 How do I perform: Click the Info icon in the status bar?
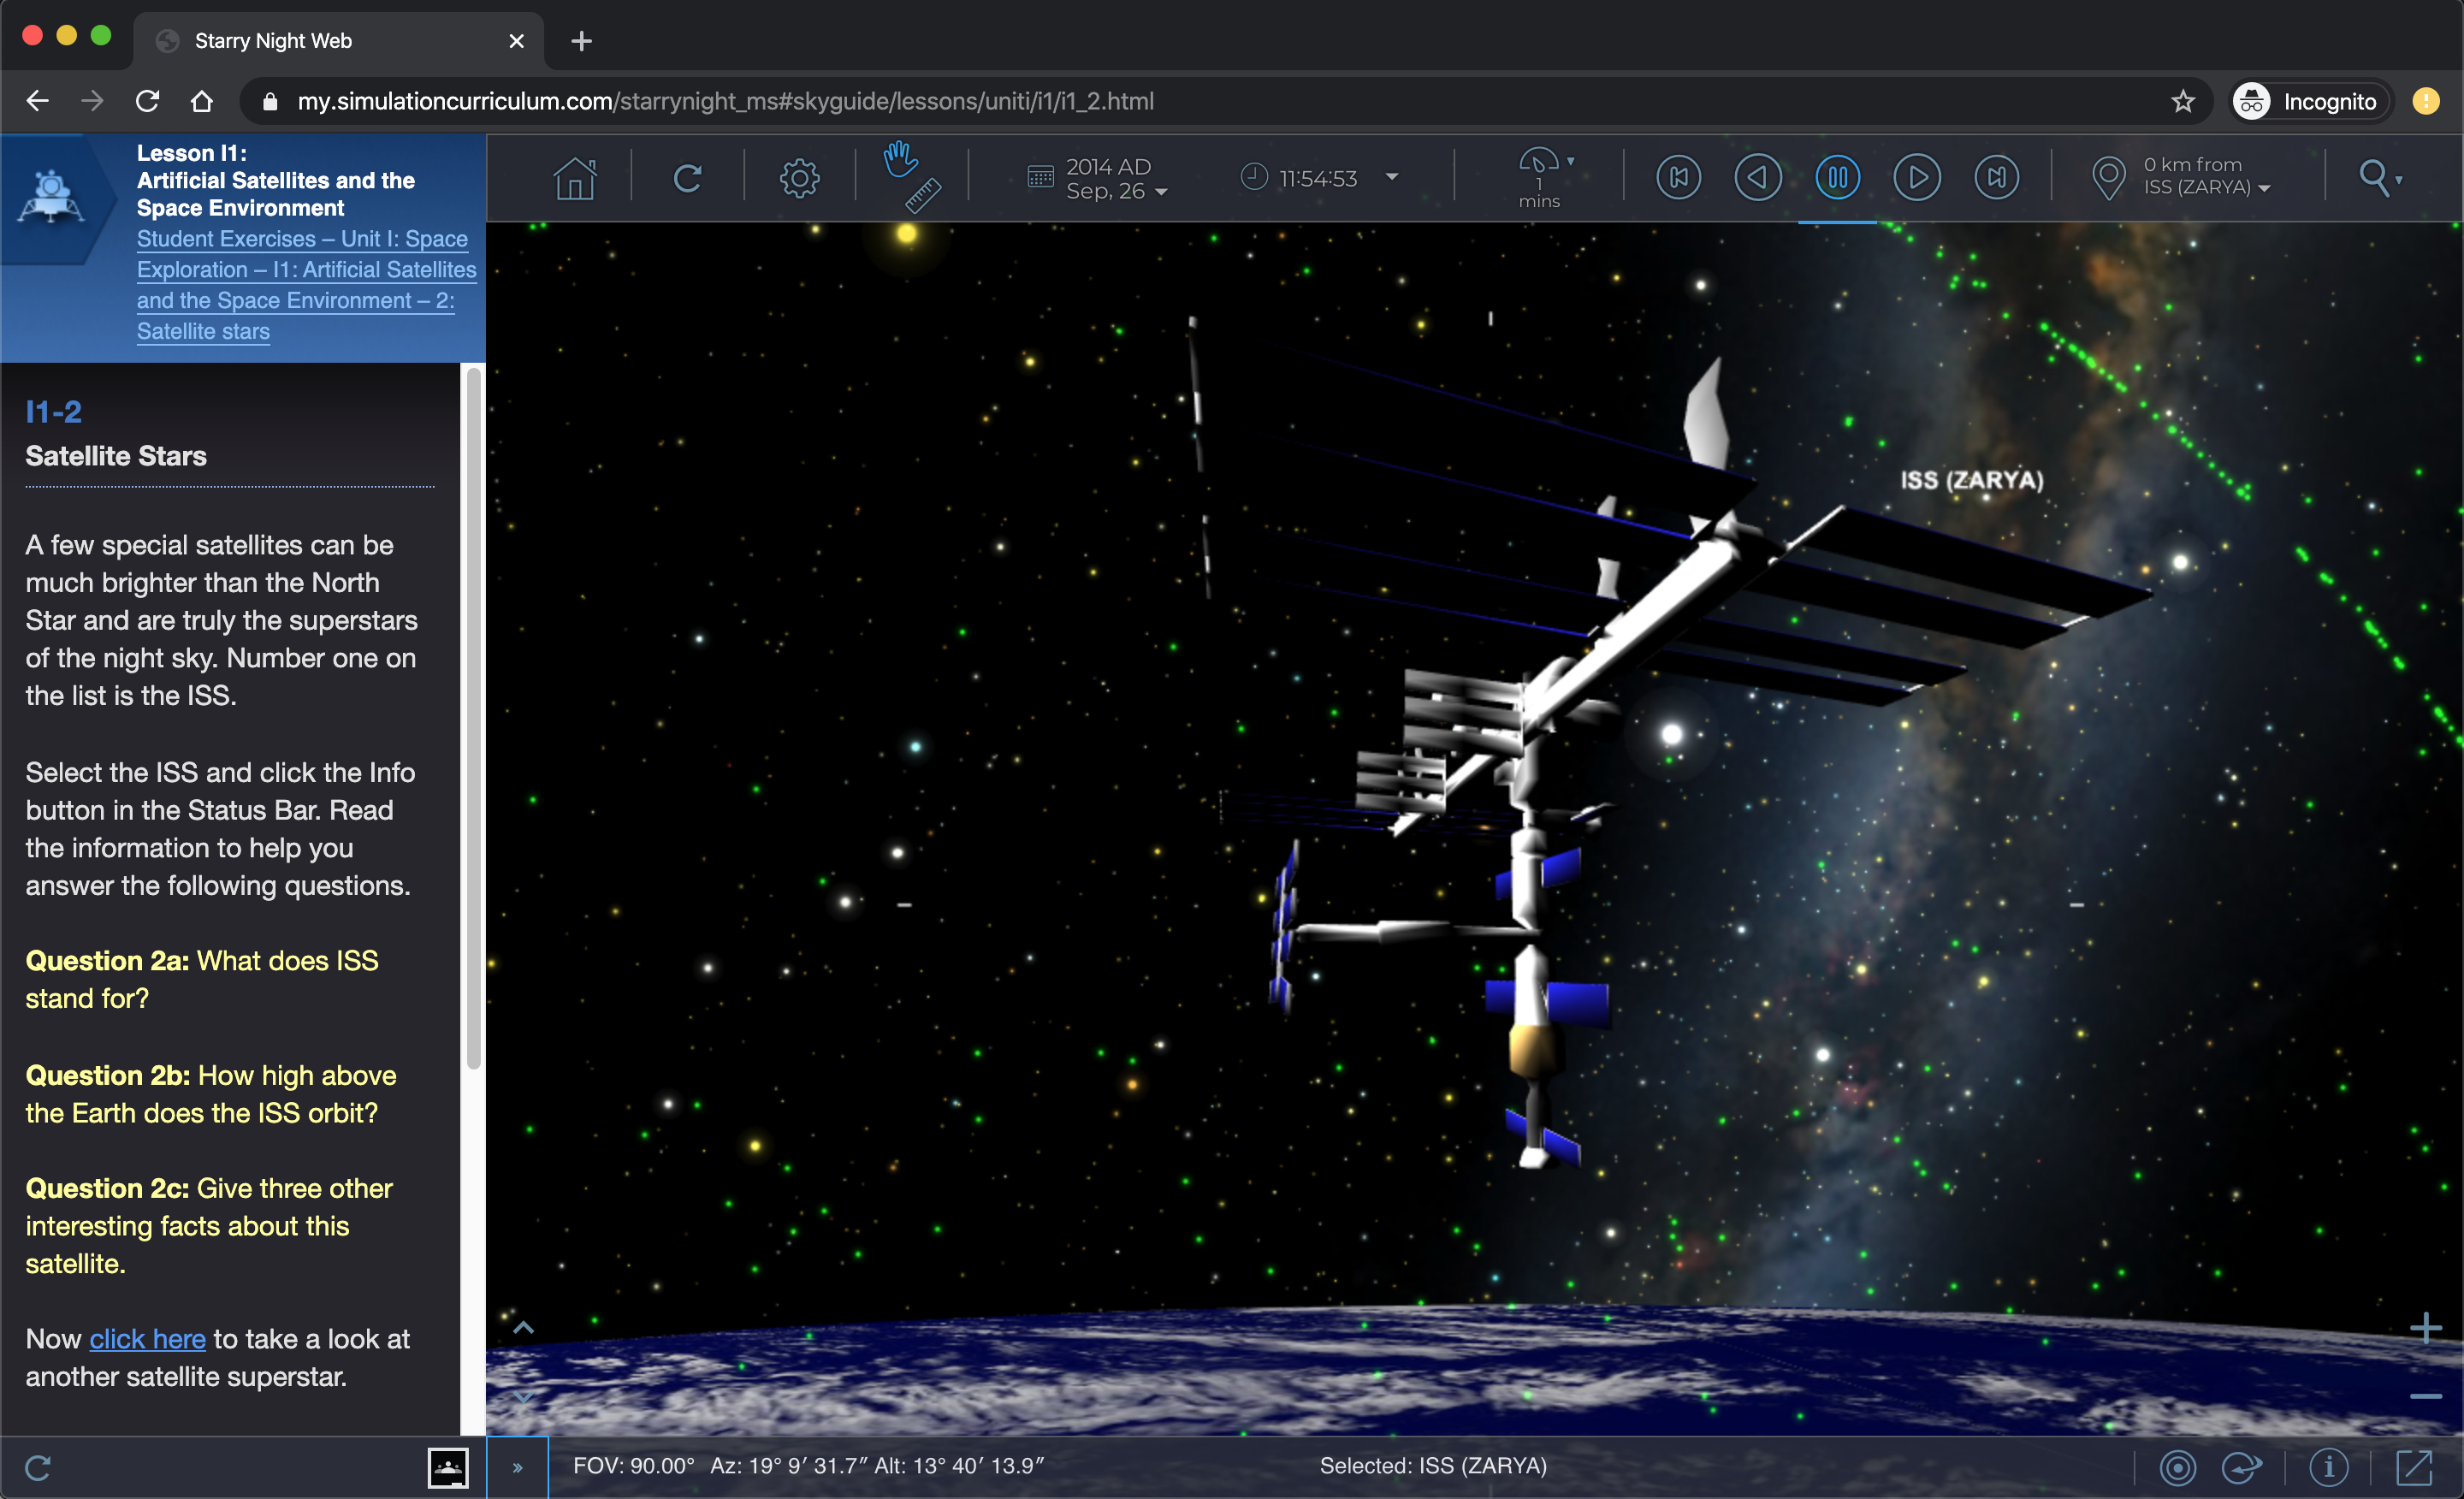pos(2327,1467)
